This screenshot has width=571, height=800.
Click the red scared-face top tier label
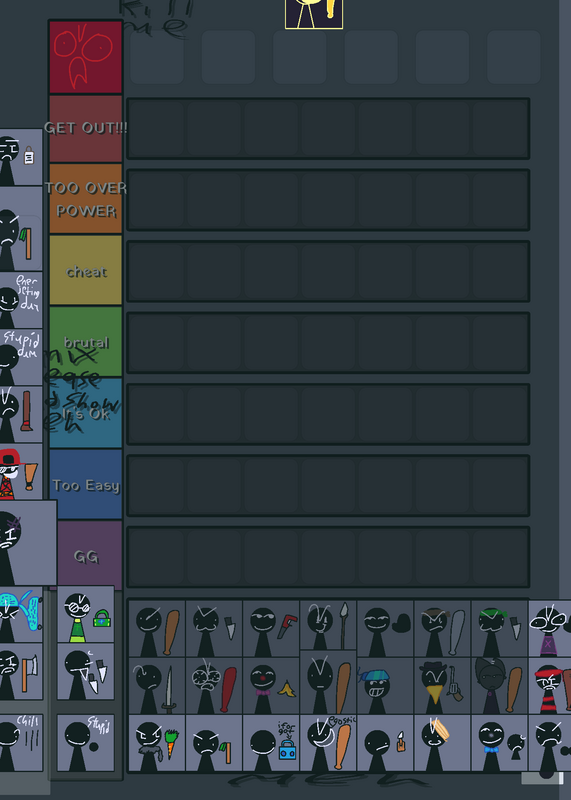(x=86, y=57)
